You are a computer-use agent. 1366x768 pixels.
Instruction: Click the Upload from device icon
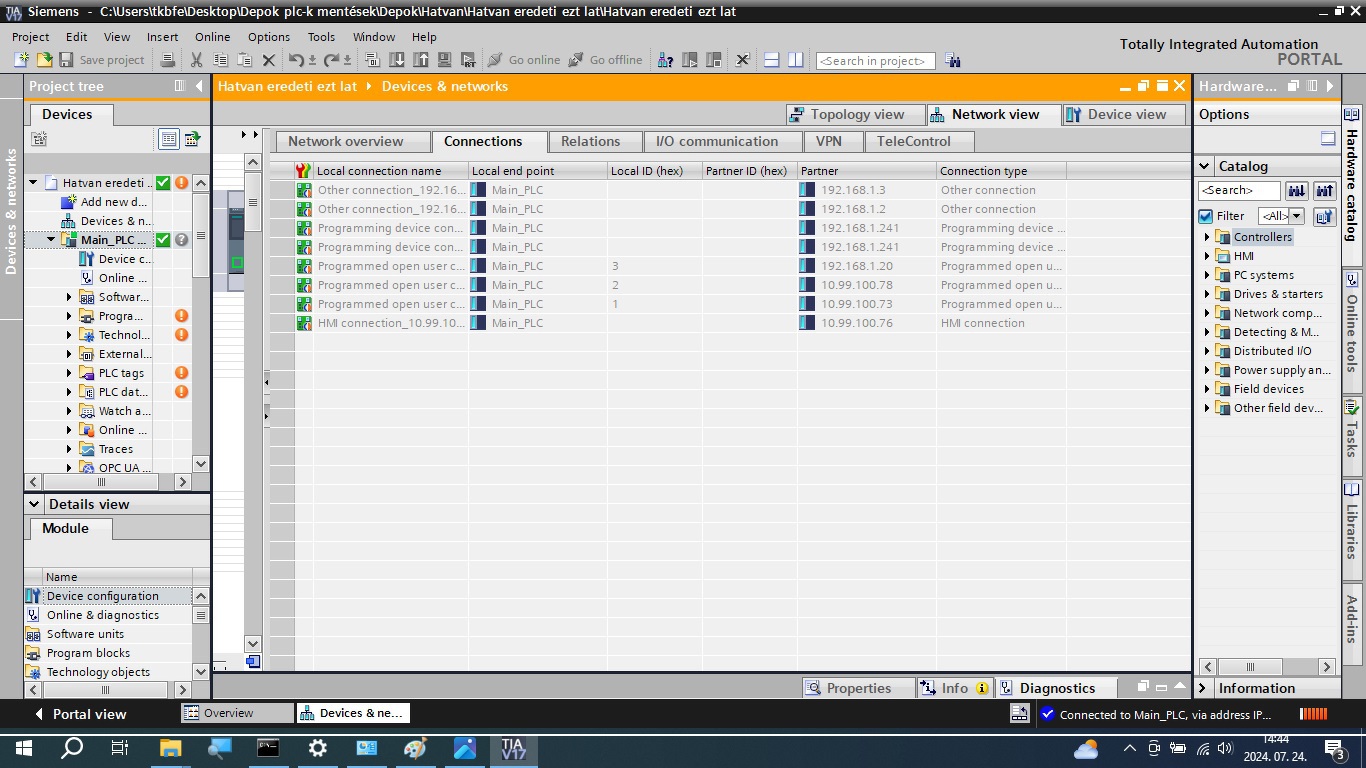click(x=421, y=60)
